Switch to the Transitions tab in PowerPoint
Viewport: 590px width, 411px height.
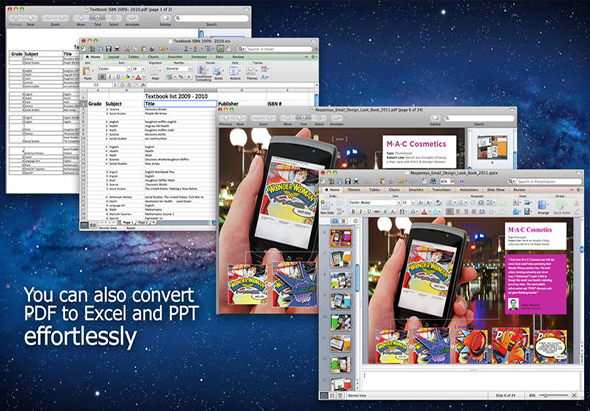click(x=442, y=190)
